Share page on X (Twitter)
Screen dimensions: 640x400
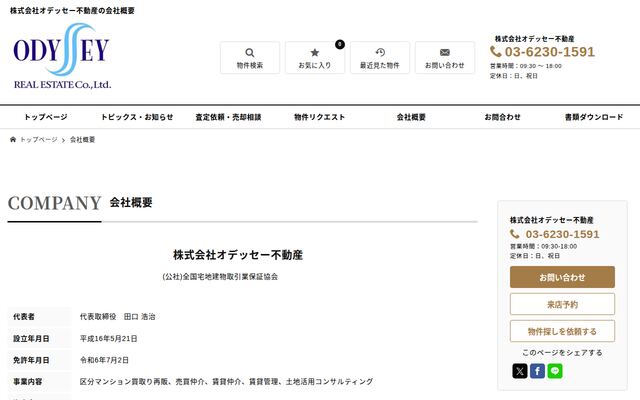tap(520, 371)
